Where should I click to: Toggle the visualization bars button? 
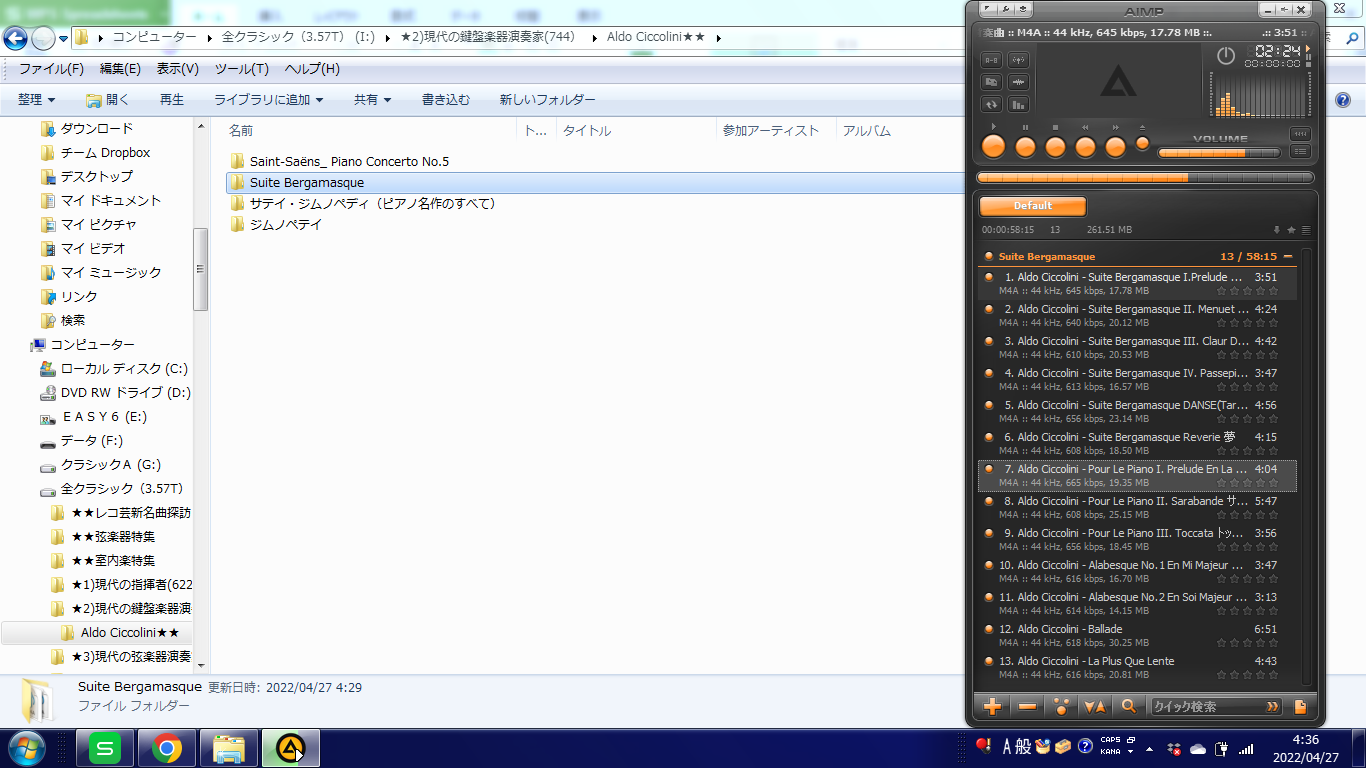coord(1018,104)
